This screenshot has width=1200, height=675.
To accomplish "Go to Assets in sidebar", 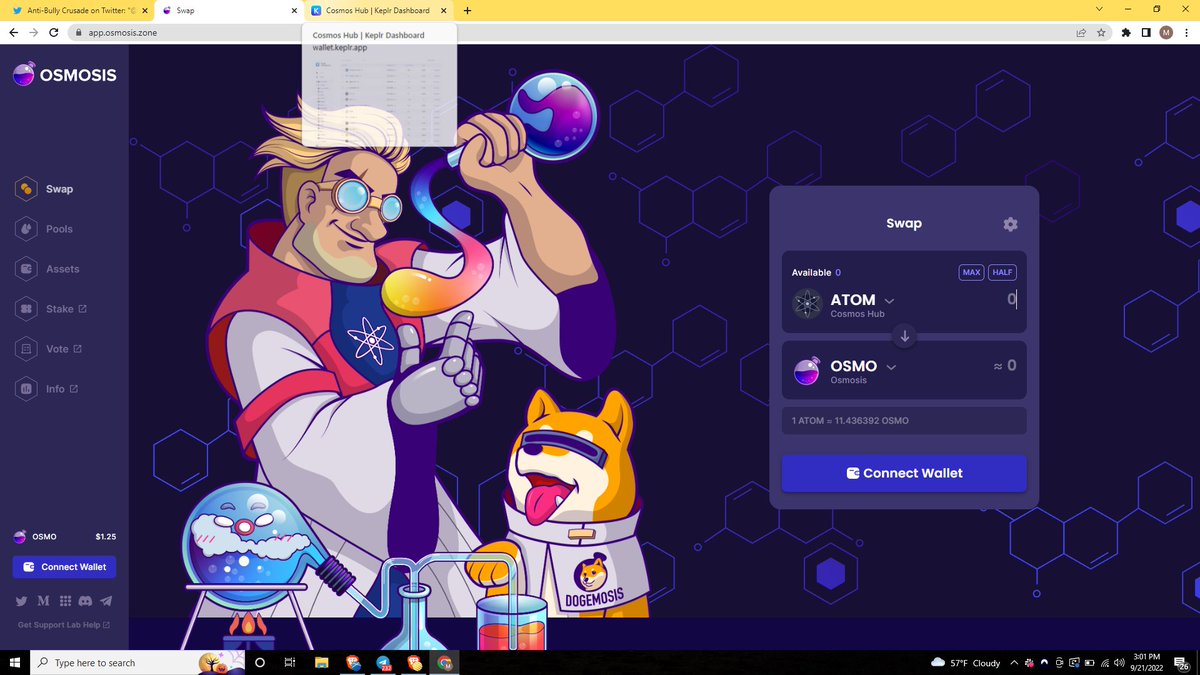I will pos(49,269).
